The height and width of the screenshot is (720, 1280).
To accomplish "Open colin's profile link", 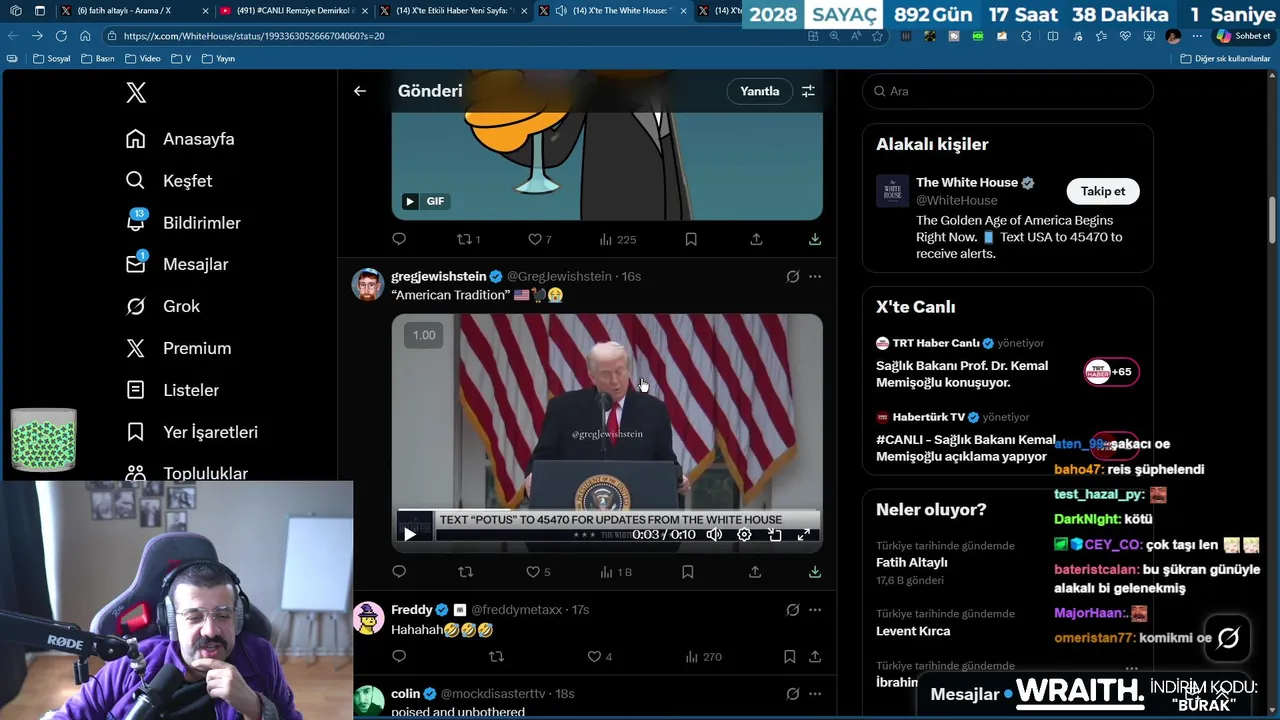I will [406, 694].
